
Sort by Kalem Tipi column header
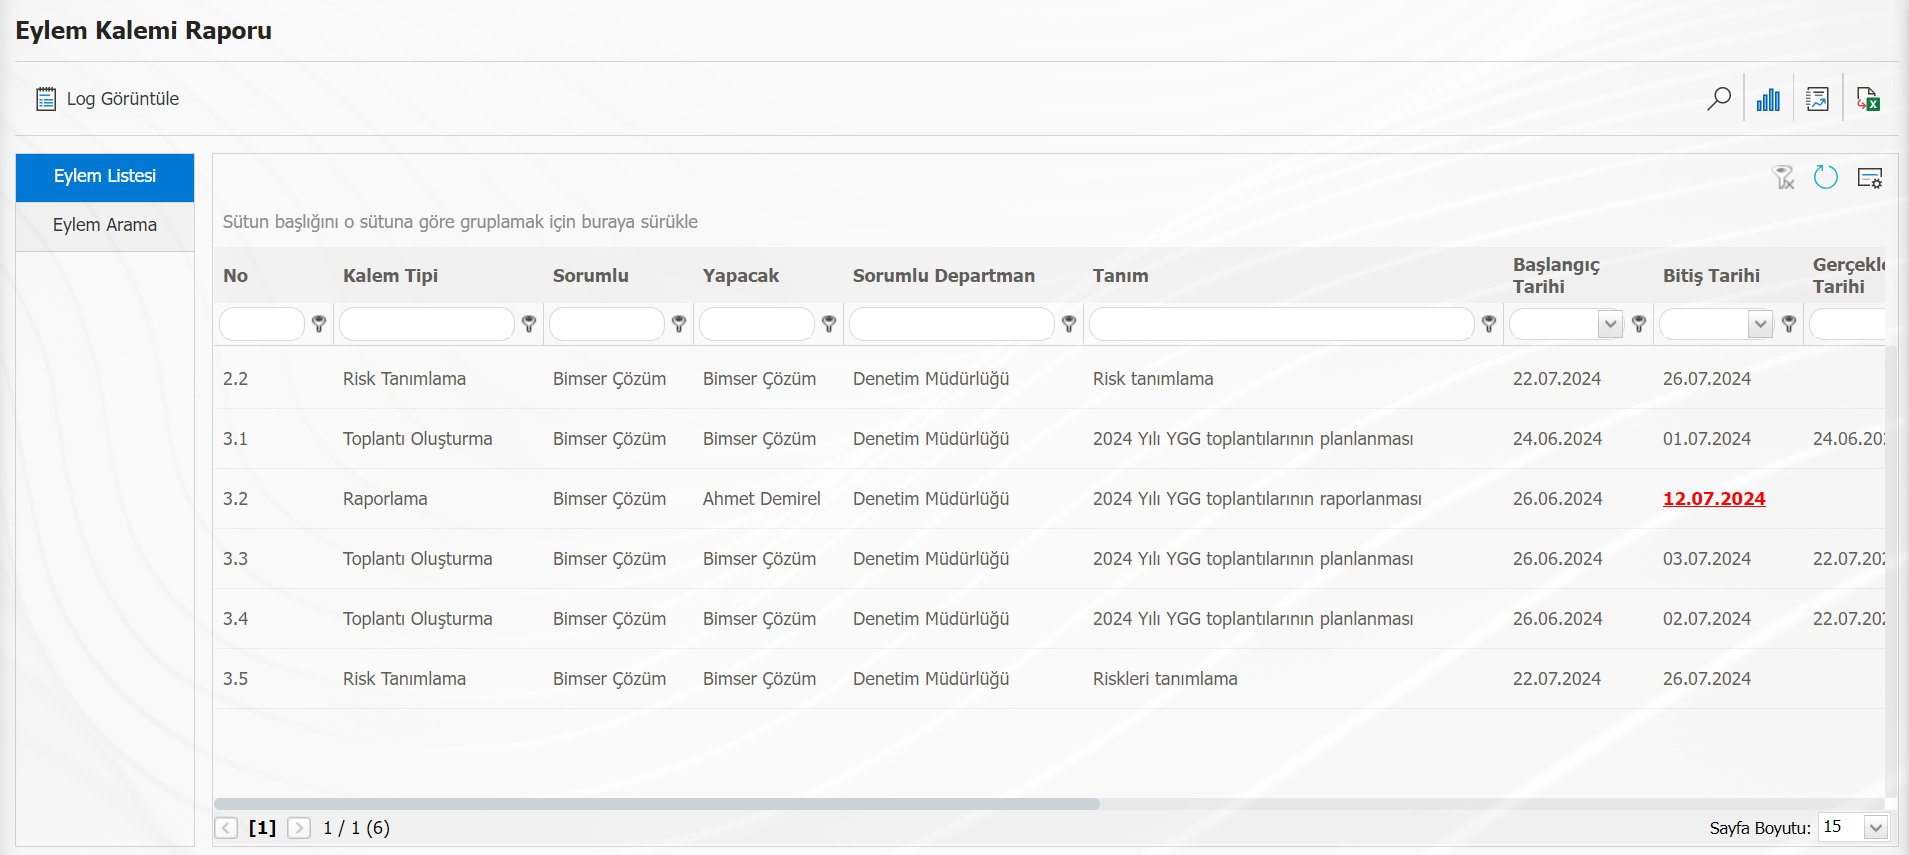coord(390,276)
